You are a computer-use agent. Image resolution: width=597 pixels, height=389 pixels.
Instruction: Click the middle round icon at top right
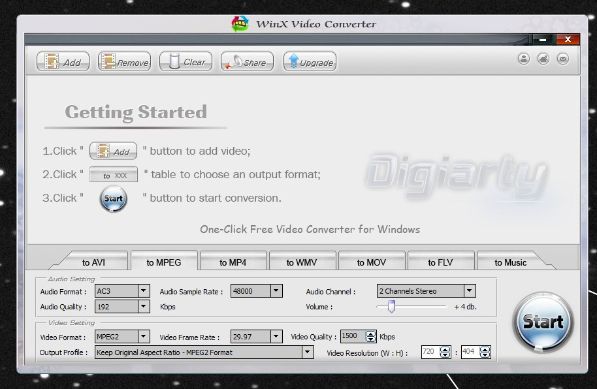[x=543, y=59]
